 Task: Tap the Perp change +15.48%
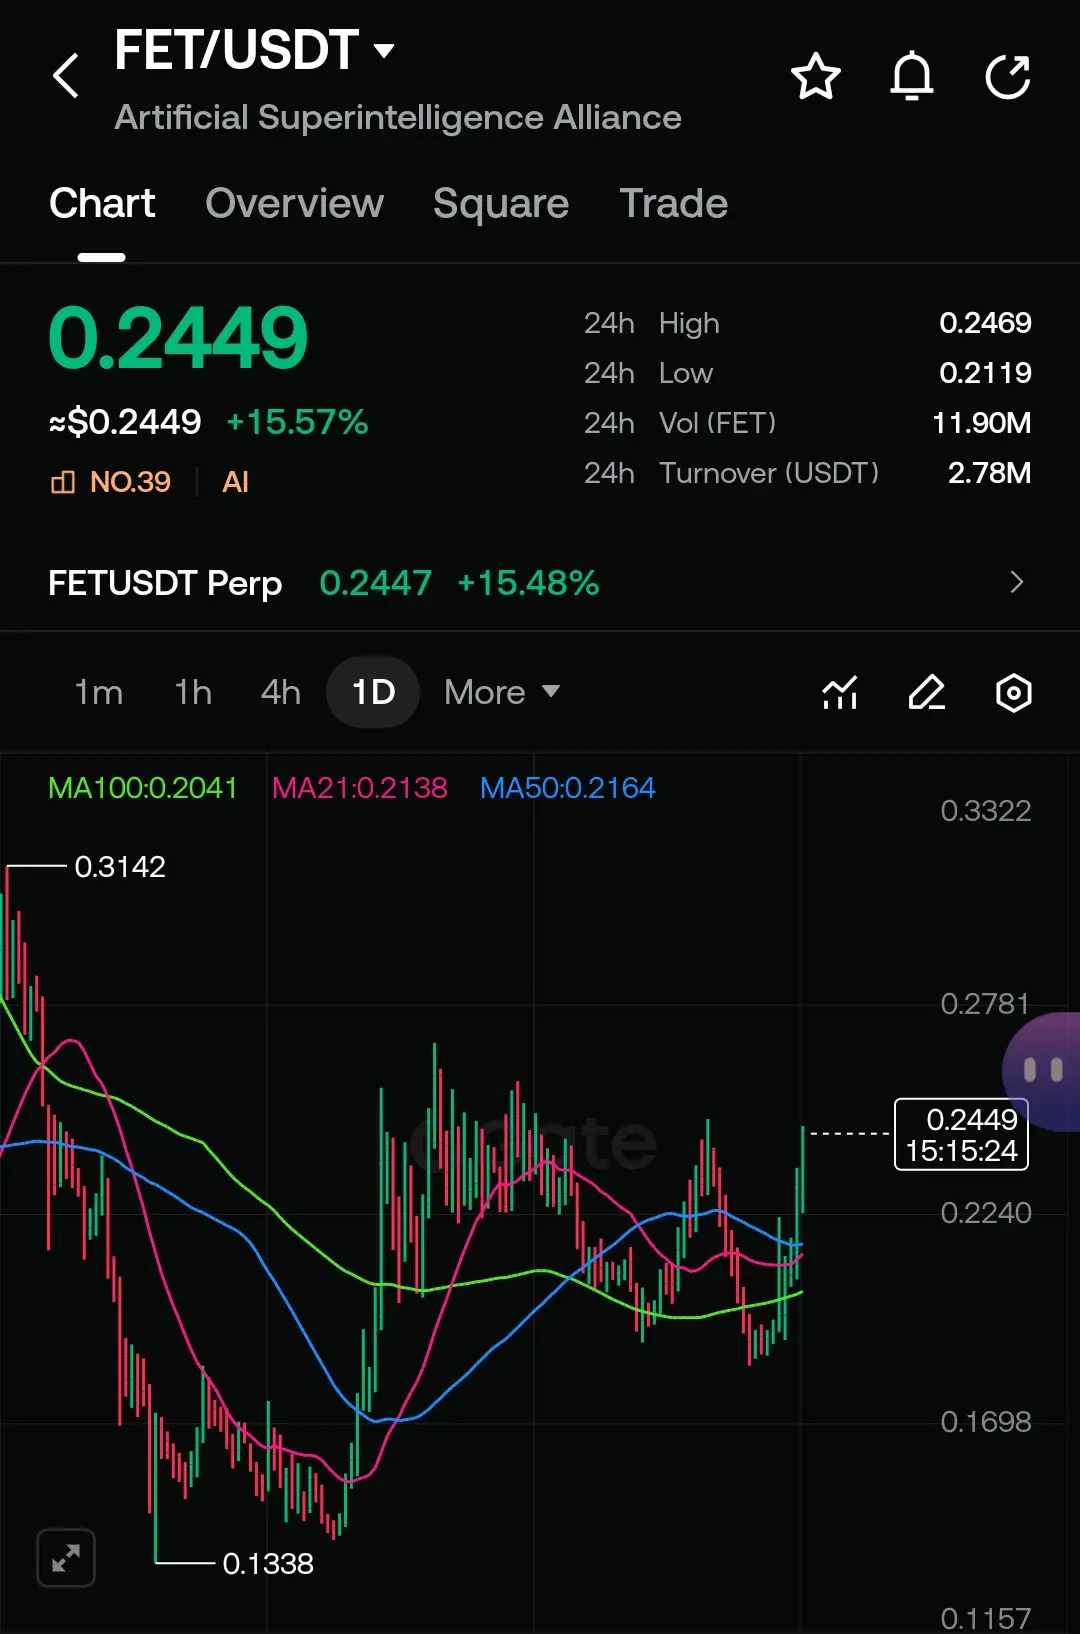pyautogui.click(x=528, y=583)
